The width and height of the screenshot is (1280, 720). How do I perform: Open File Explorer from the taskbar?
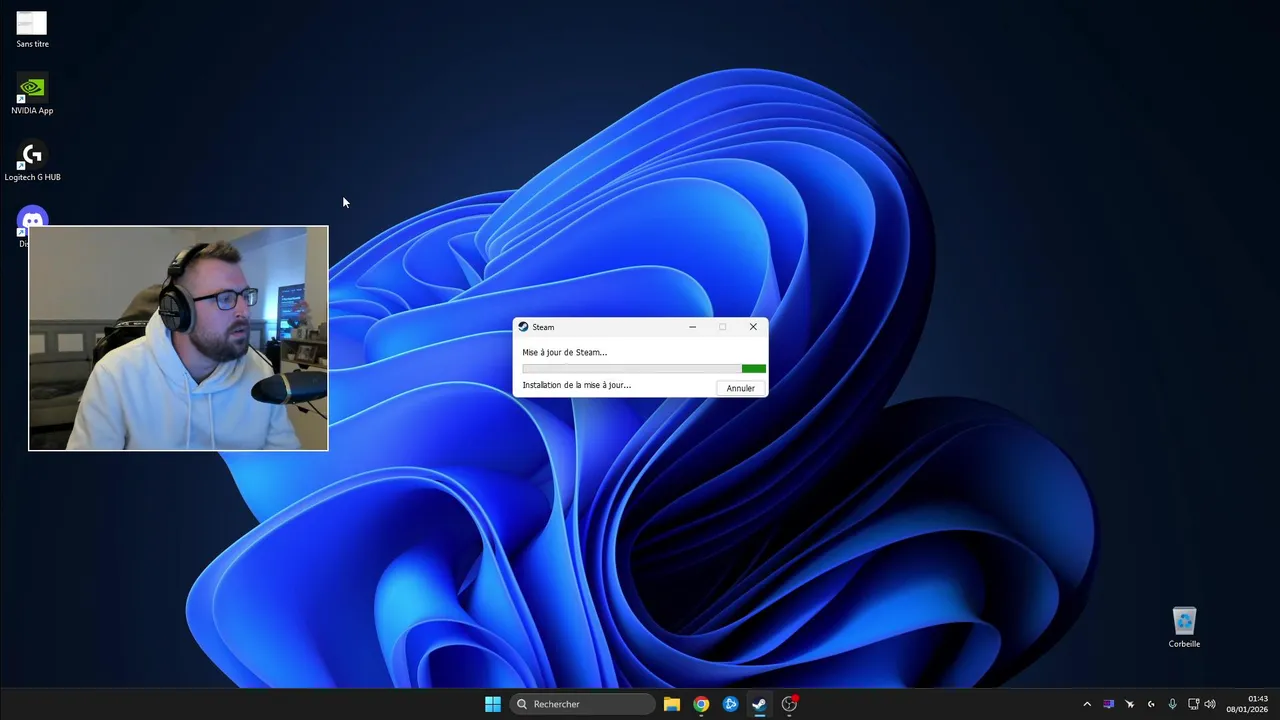point(672,704)
